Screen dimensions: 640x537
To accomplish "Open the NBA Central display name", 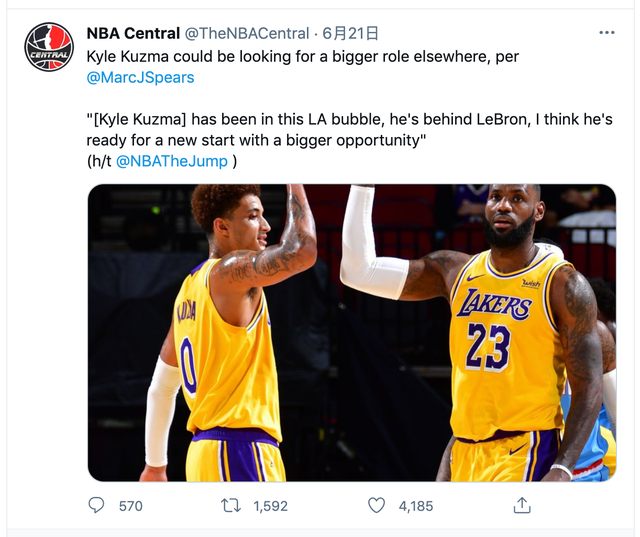I will click(133, 34).
